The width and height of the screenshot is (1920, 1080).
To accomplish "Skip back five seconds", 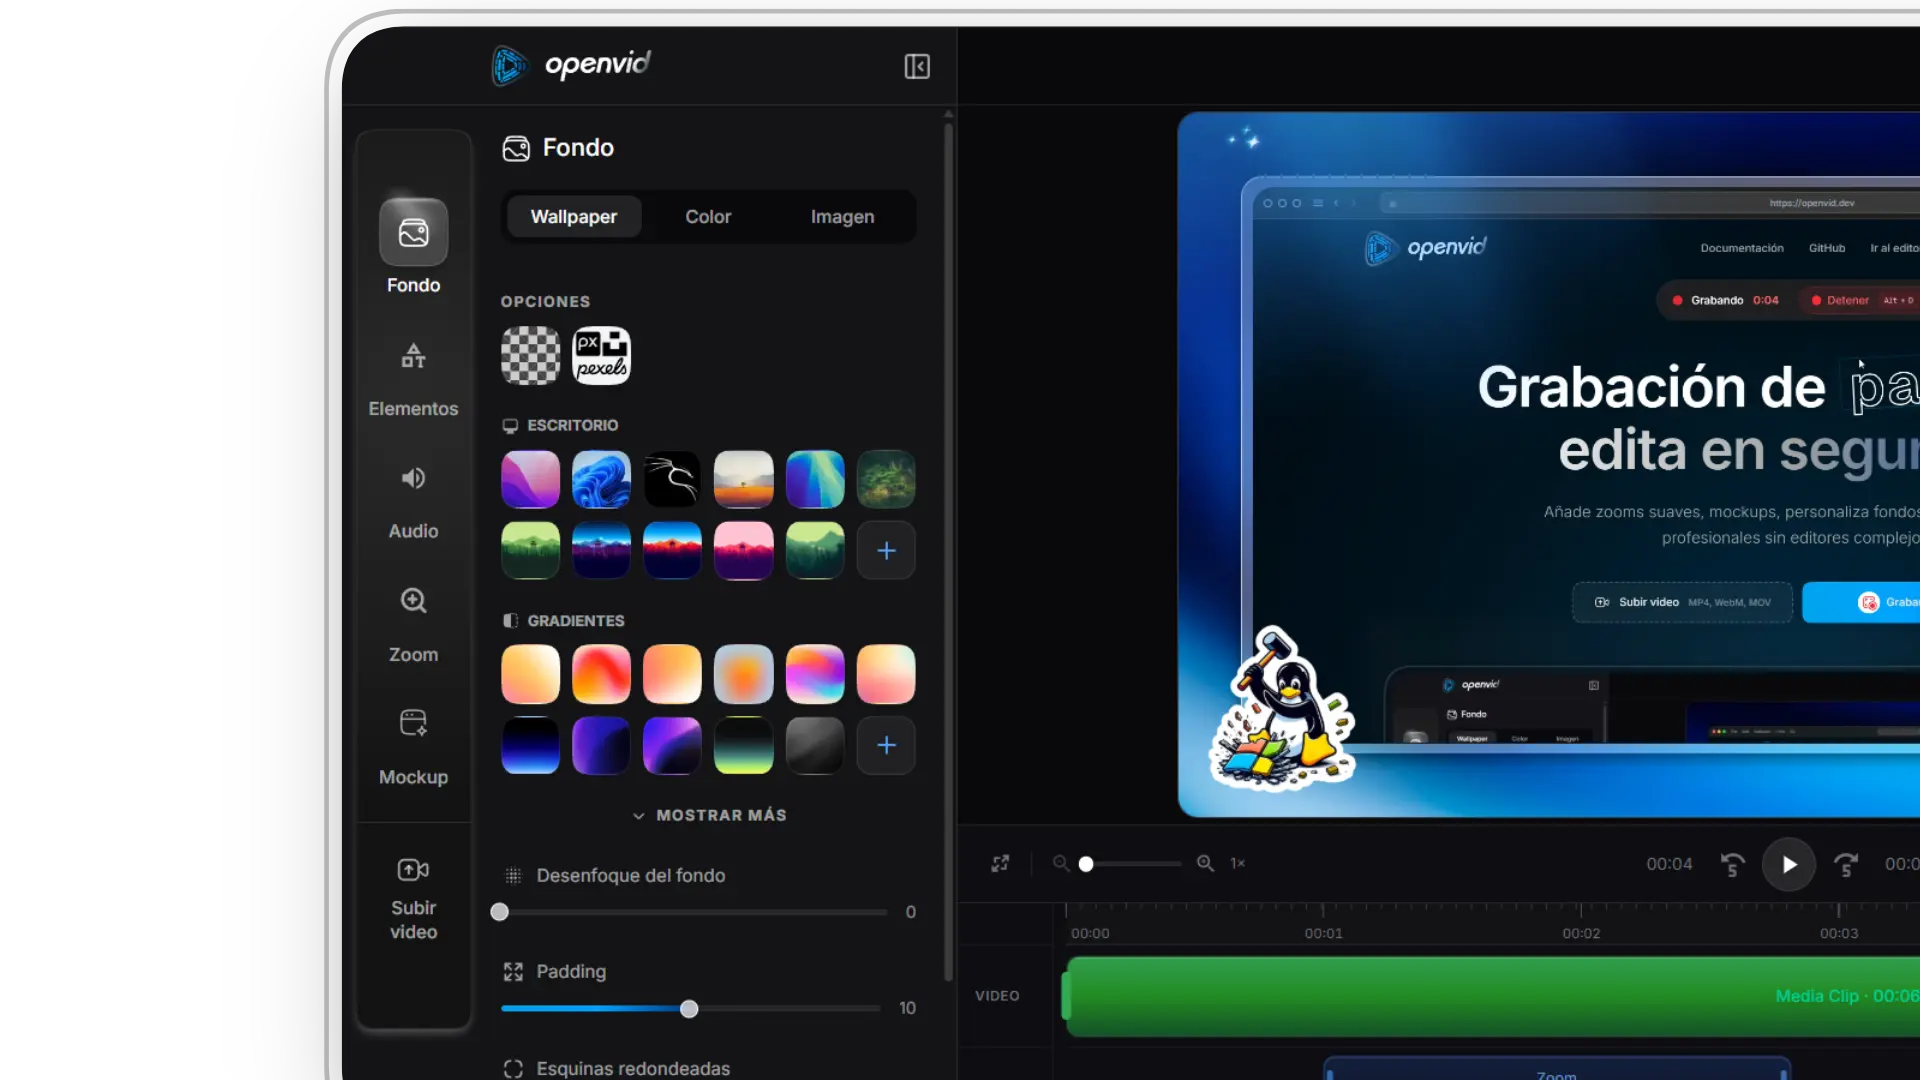I will point(1732,864).
